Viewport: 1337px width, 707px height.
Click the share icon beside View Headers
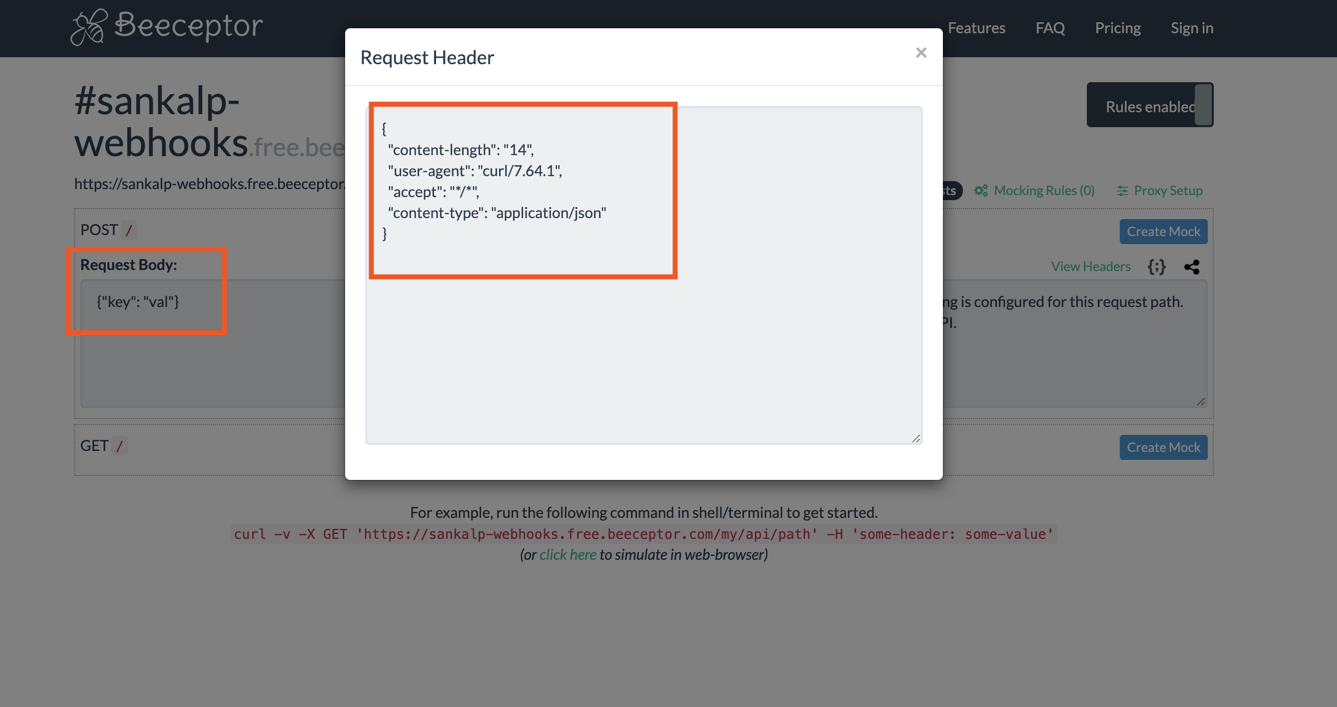(x=1191, y=267)
